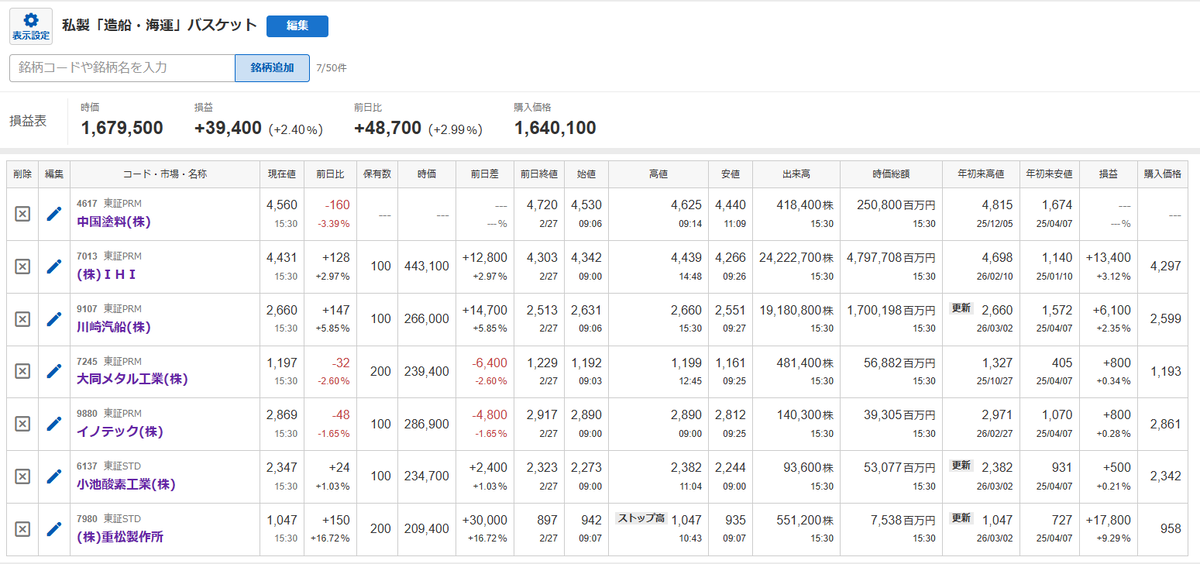Viewport: 1200px width, 564px height.
Task: Click the 出来高 column header
Action: pyautogui.click(x=797, y=174)
